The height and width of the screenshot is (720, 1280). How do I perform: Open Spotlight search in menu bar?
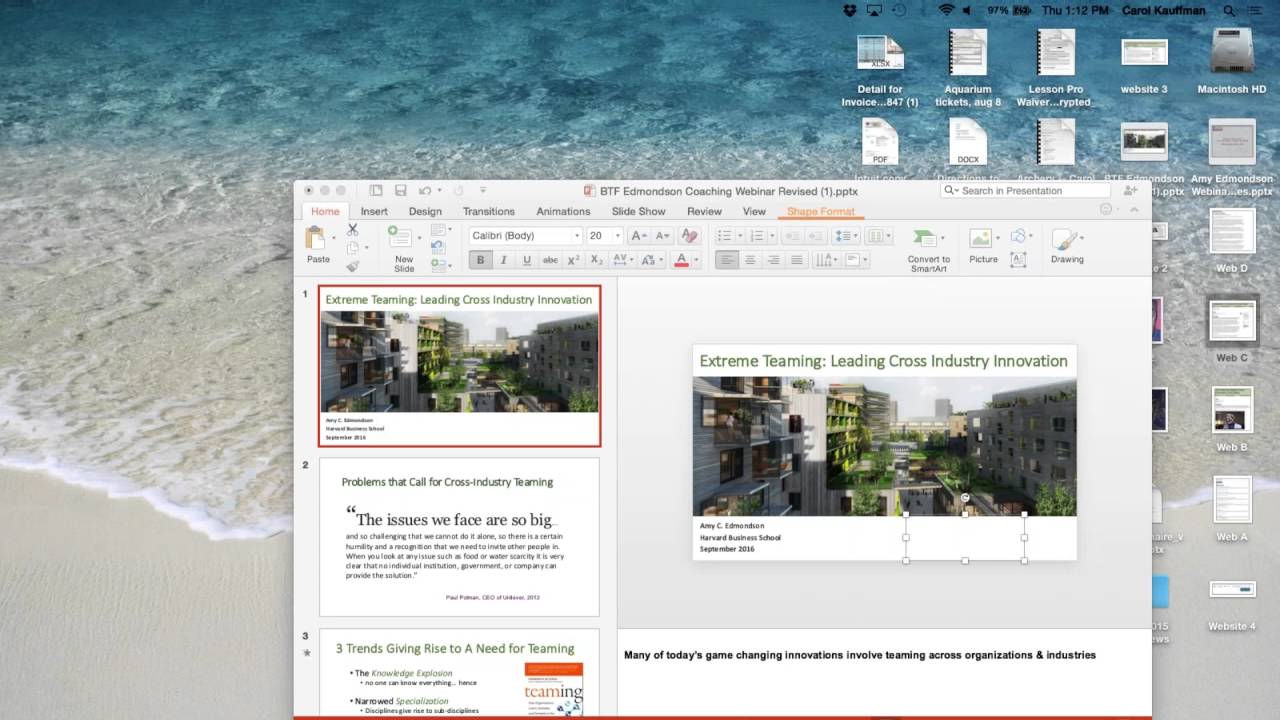(x=1229, y=10)
